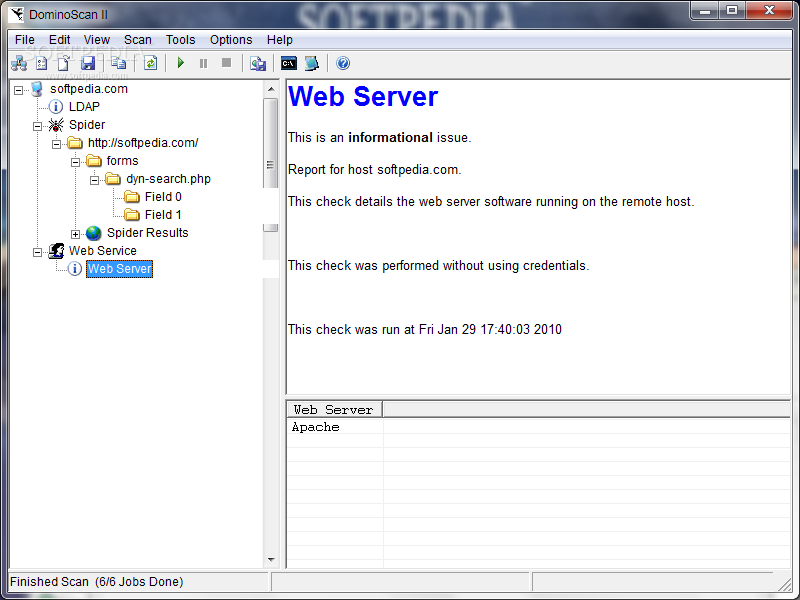
Task: Close the DominoScan II window
Action: (x=770, y=11)
